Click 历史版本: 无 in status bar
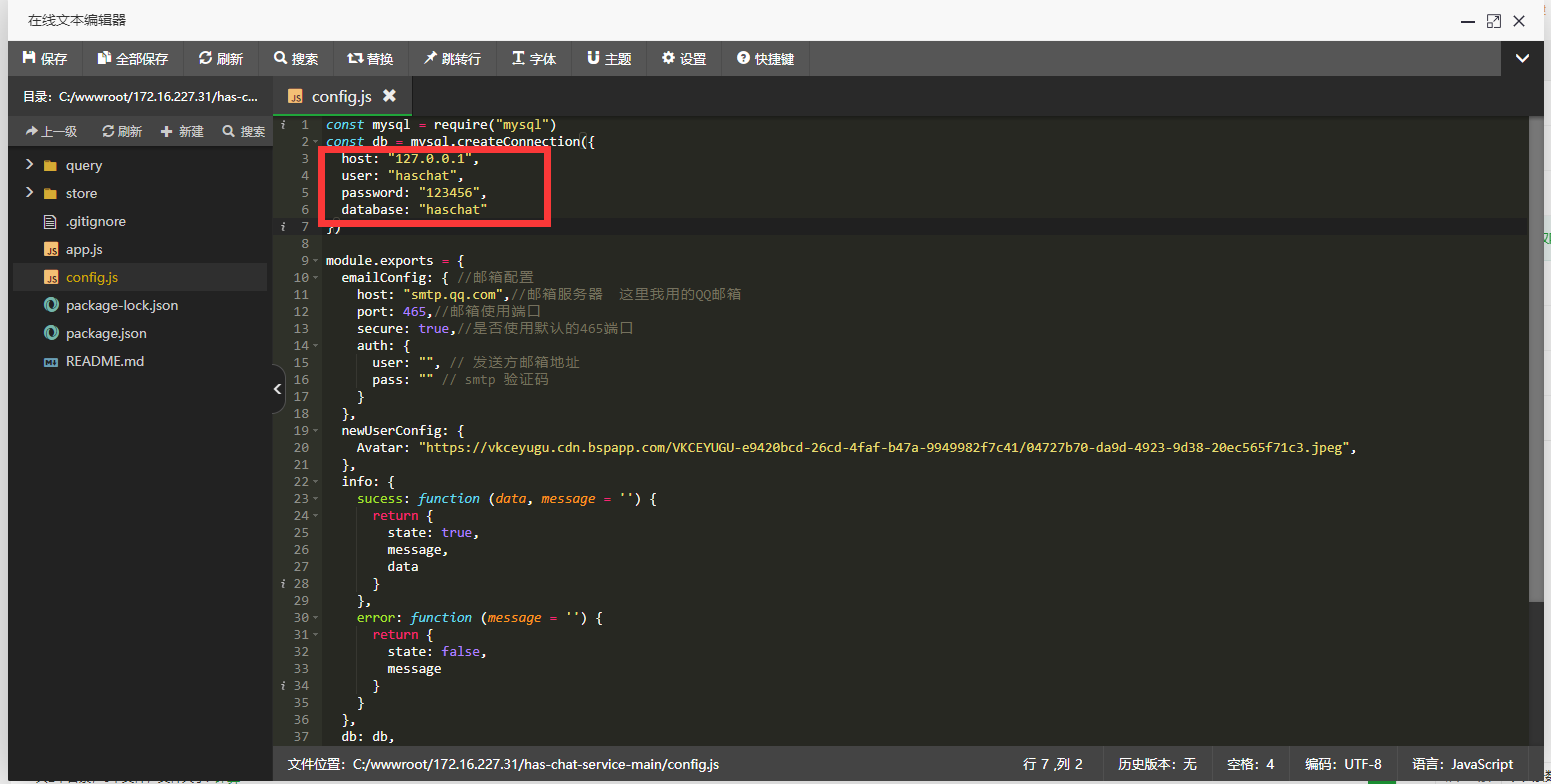The height and width of the screenshot is (784, 1551). click(x=1157, y=764)
